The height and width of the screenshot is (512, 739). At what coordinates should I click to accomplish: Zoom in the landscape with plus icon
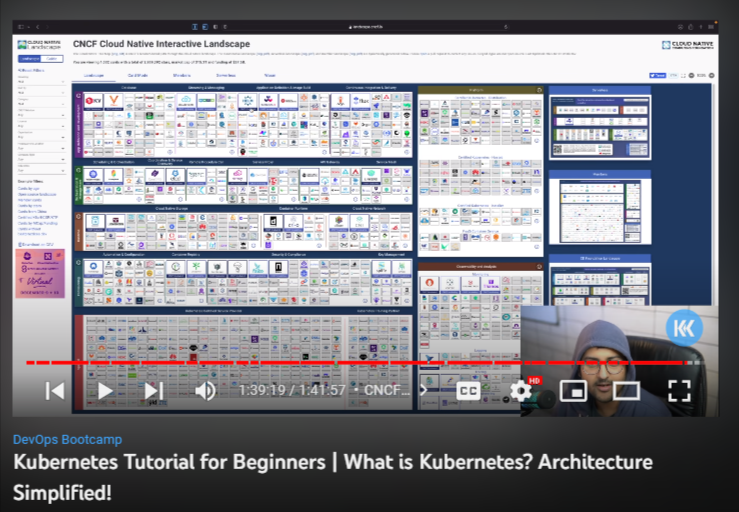coord(712,75)
